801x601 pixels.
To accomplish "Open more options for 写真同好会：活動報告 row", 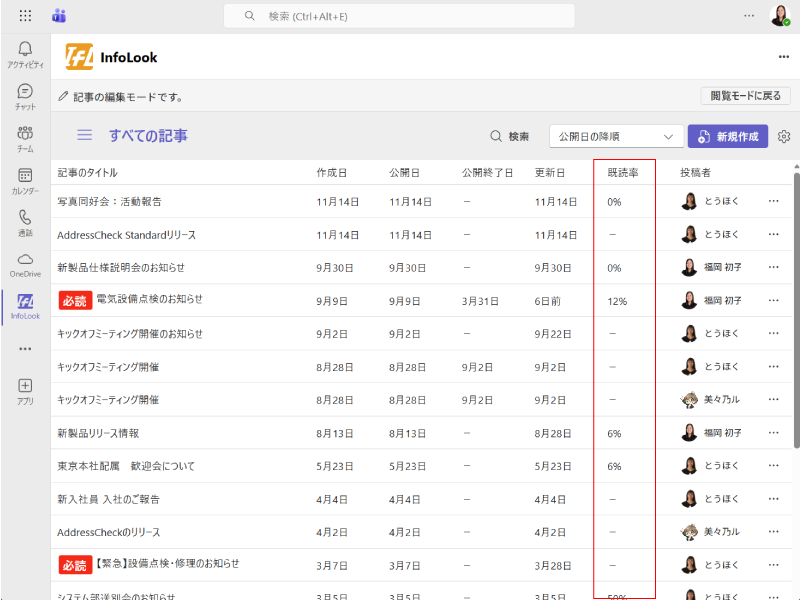I will click(773, 202).
